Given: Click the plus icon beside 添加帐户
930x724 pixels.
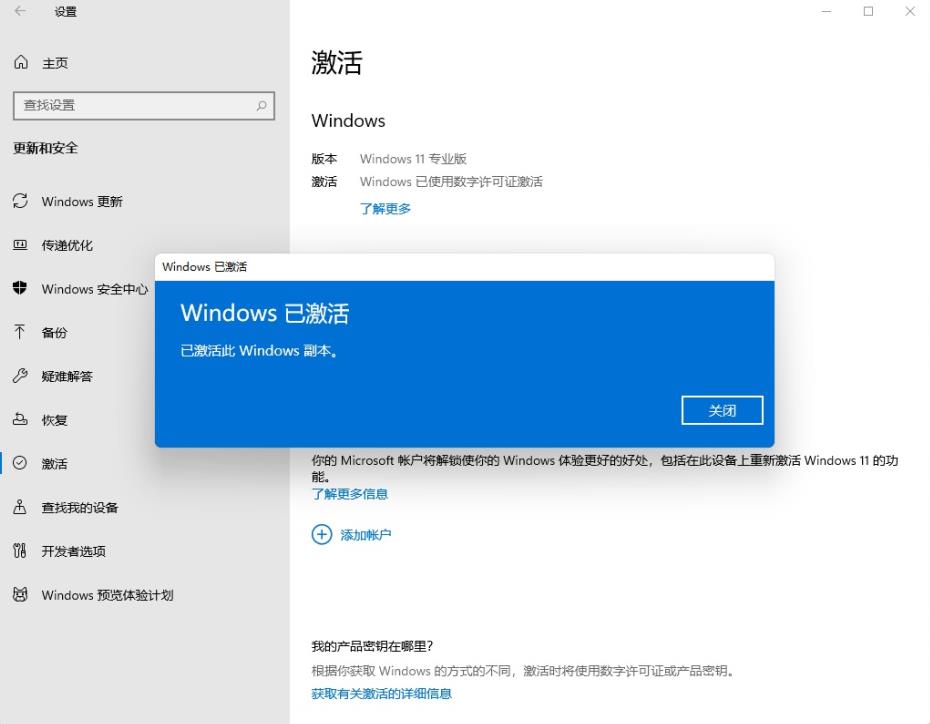Looking at the screenshot, I should [321, 534].
